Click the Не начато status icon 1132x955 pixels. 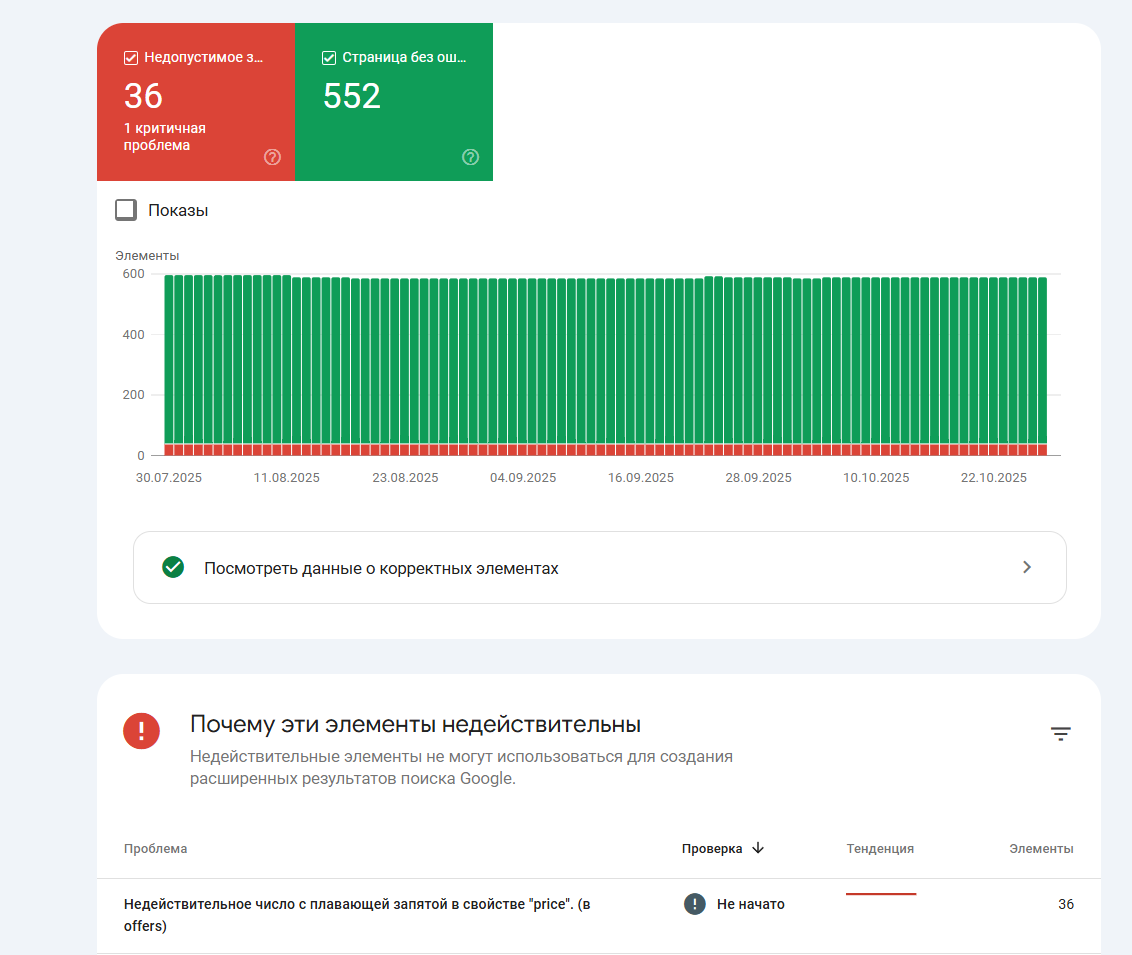pyautogui.click(x=695, y=904)
